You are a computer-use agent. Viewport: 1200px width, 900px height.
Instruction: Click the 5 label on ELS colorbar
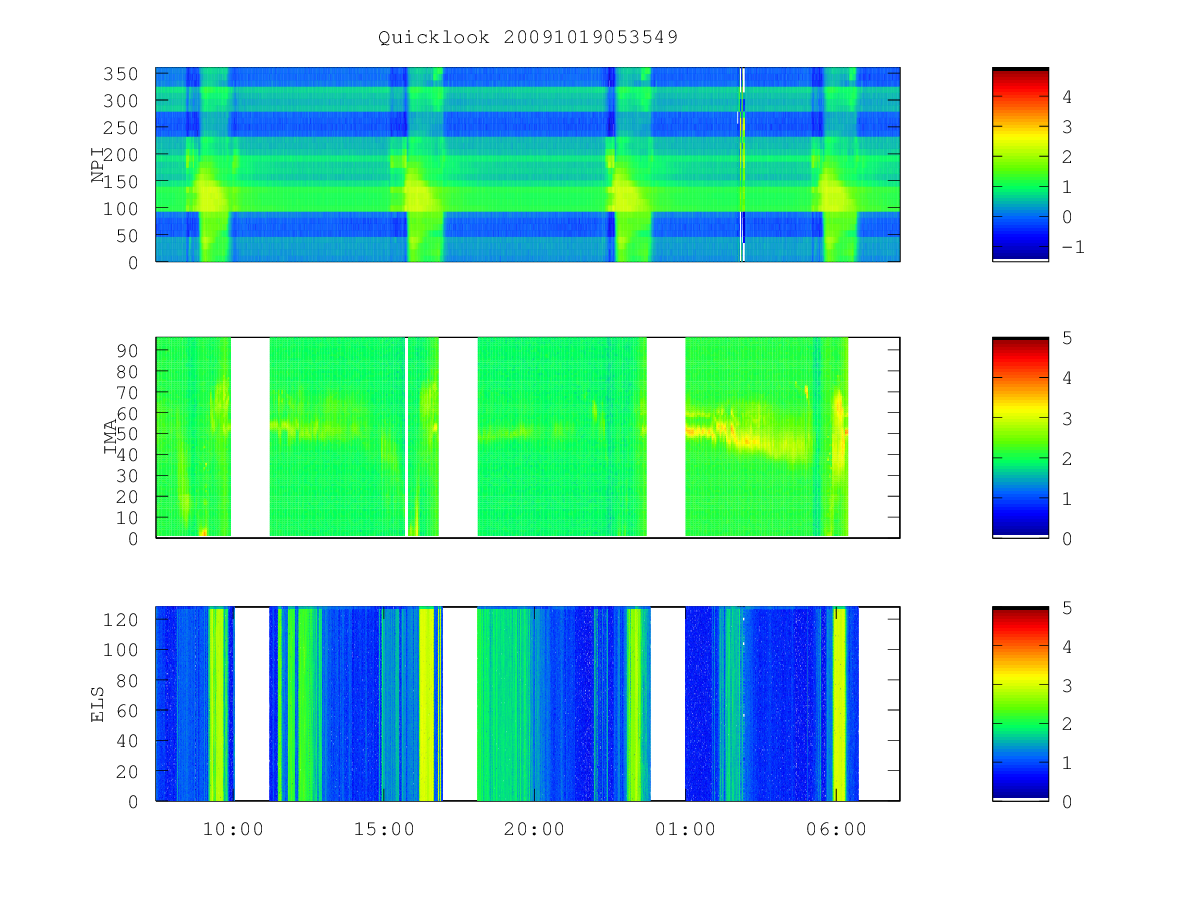[x=1067, y=607]
